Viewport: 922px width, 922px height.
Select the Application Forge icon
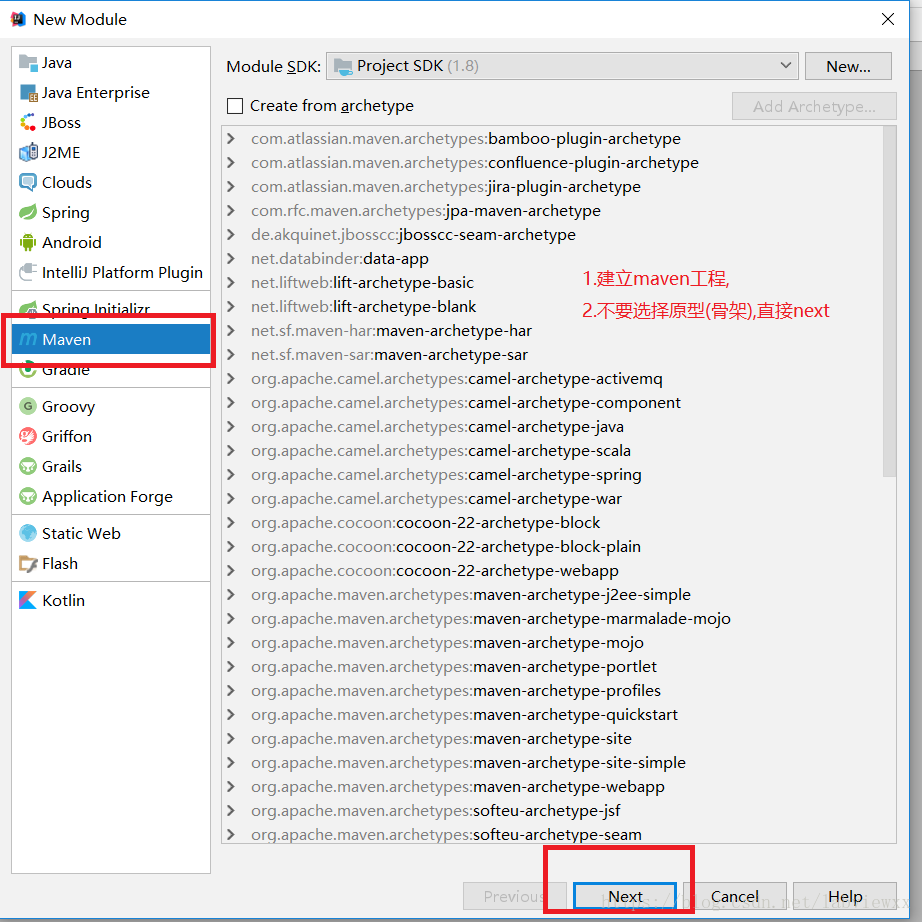[x=28, y=496]
